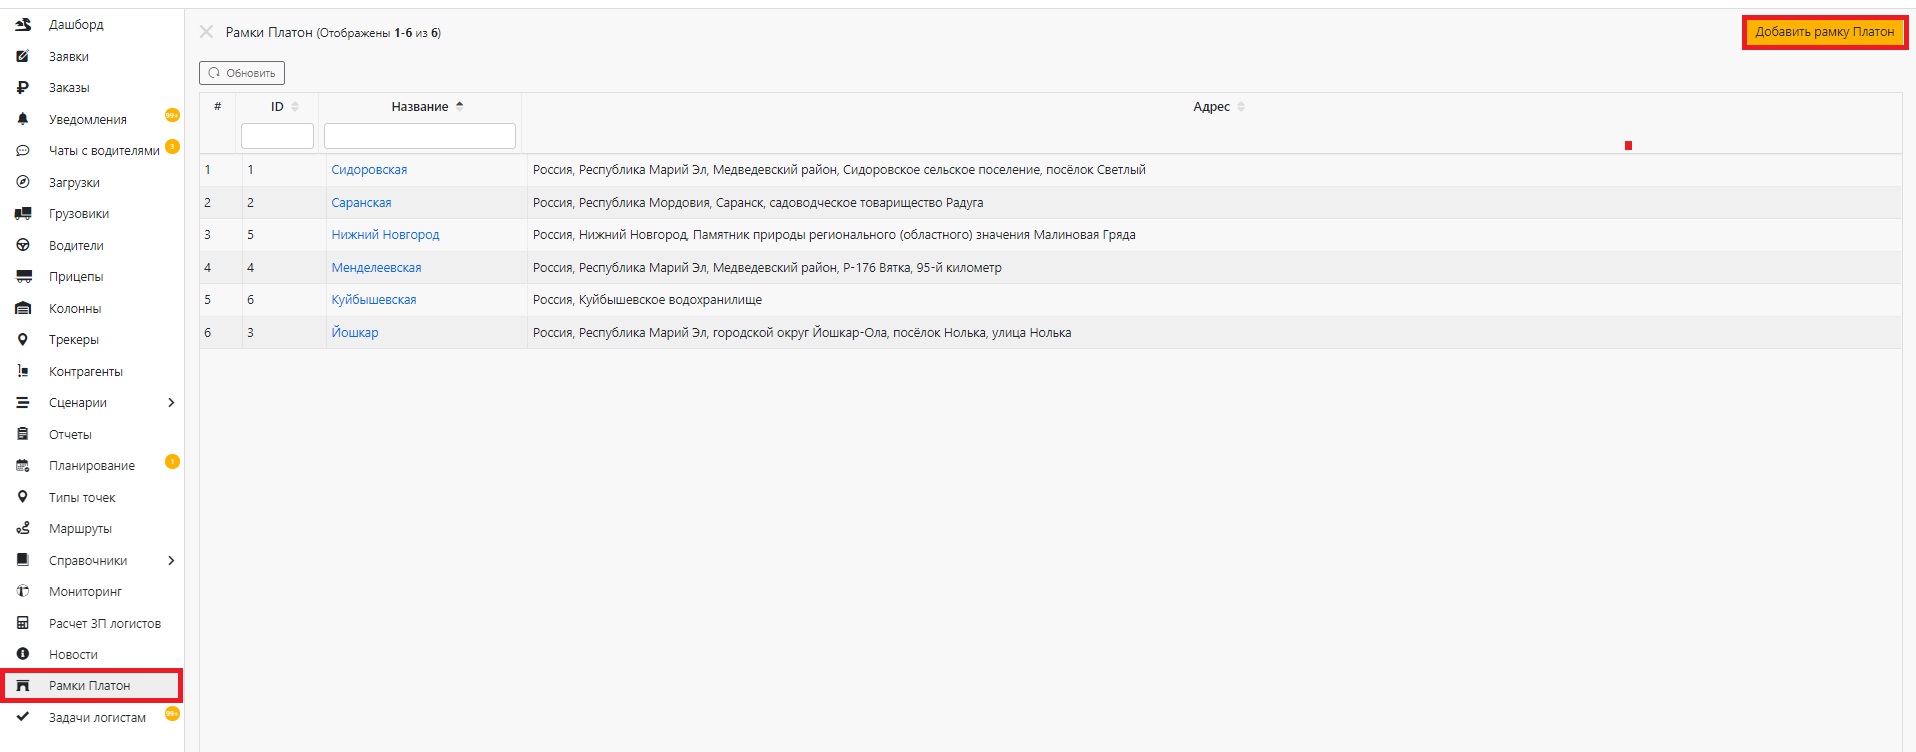1916x752 pixels.
Task: Click the Планирование orange badge counter
Action: 172,461
